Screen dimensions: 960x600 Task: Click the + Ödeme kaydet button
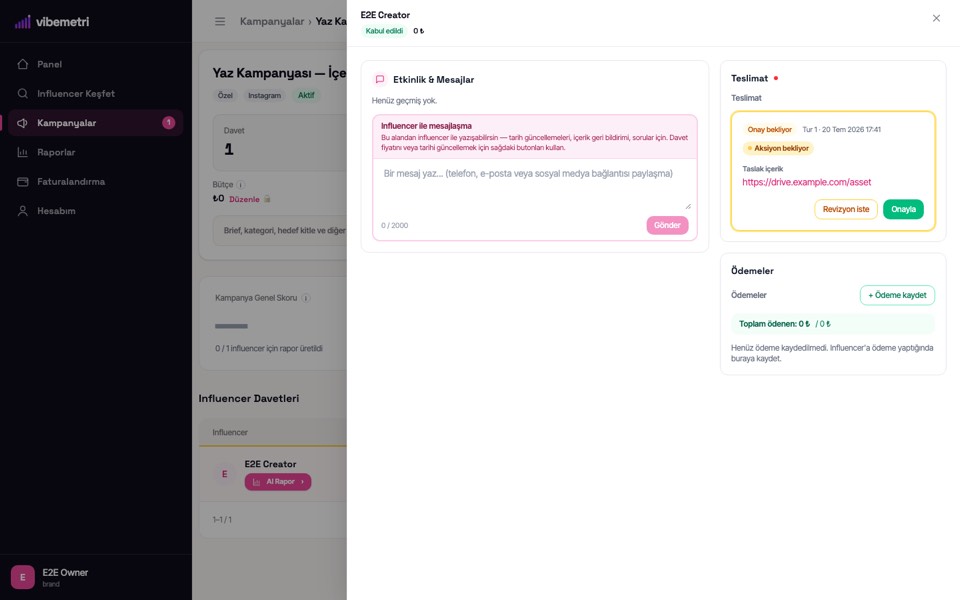tap(897, 295)
